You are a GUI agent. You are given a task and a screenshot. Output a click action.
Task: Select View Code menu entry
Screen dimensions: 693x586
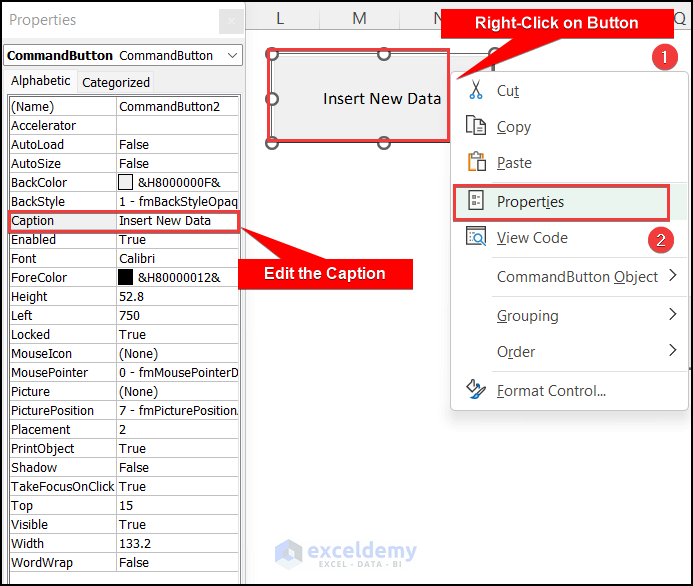(569, 238)
